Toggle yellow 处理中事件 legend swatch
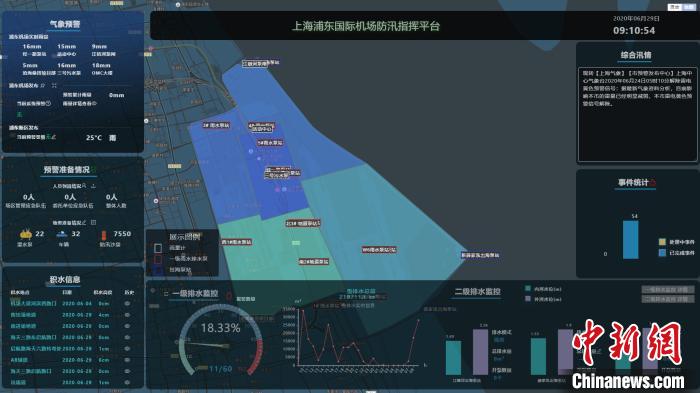 pos(662,242)
